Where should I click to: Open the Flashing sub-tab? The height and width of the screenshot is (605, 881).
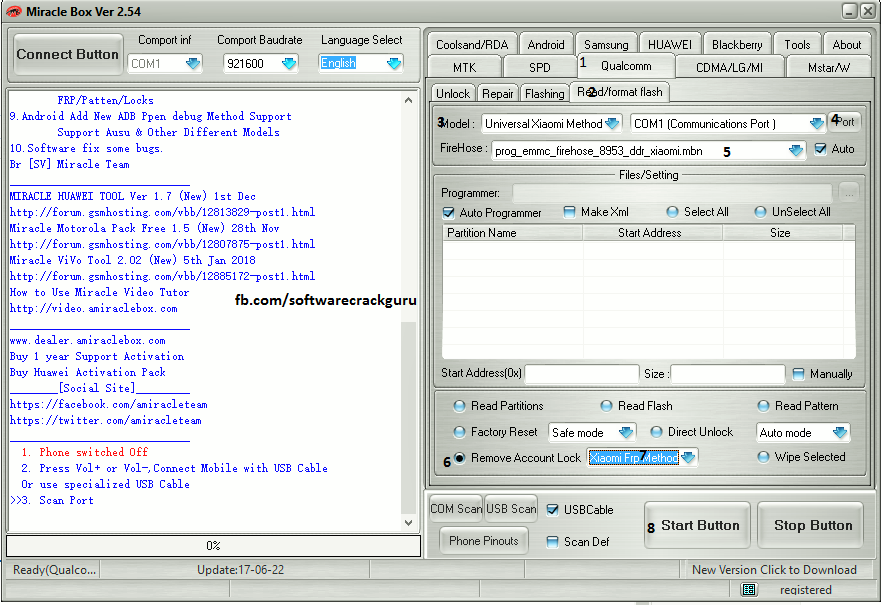point(544,94)
